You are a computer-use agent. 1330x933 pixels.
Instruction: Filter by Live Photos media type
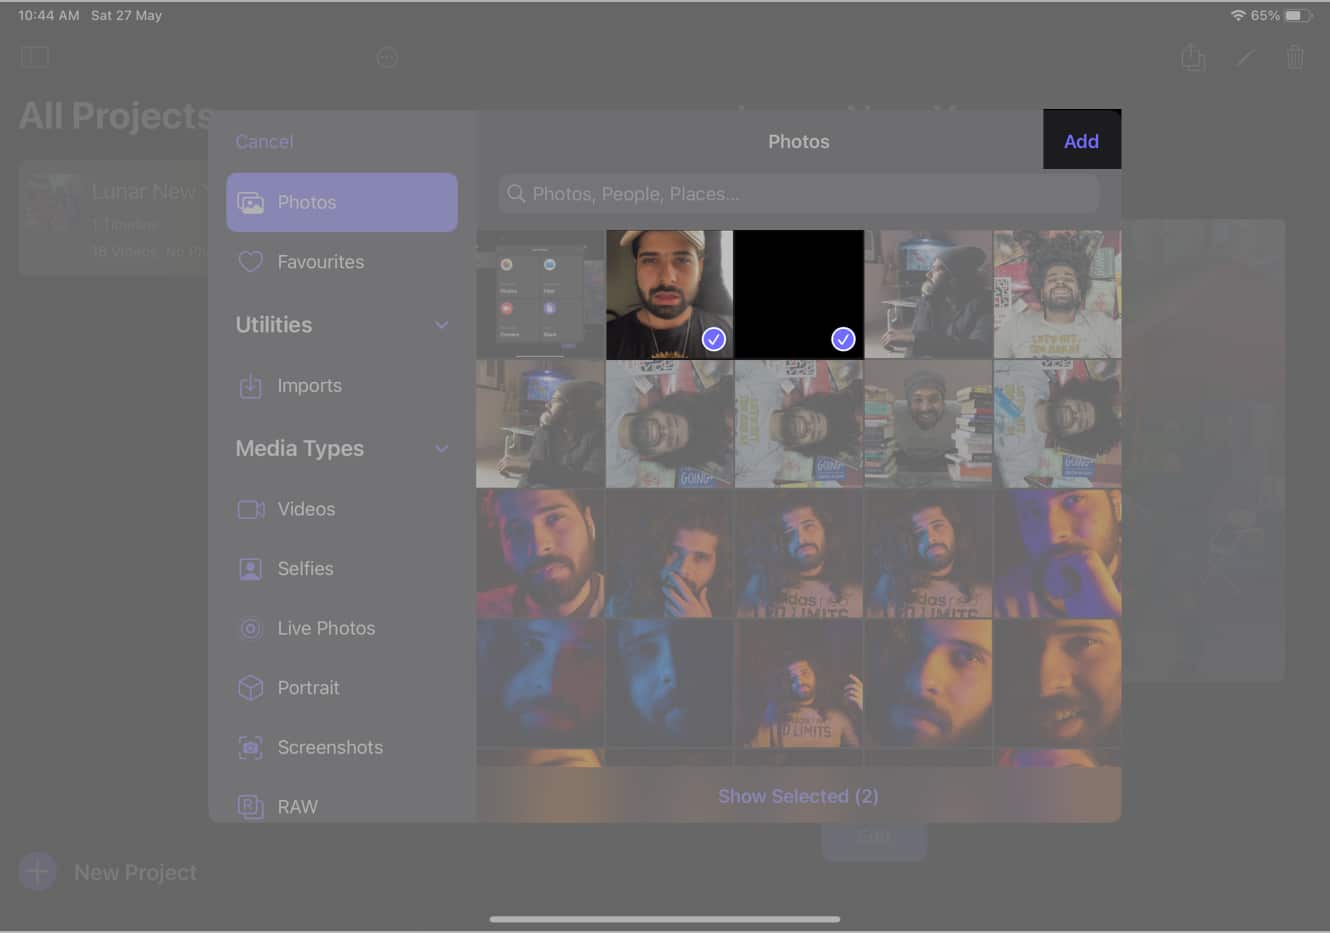pos(342,628)
